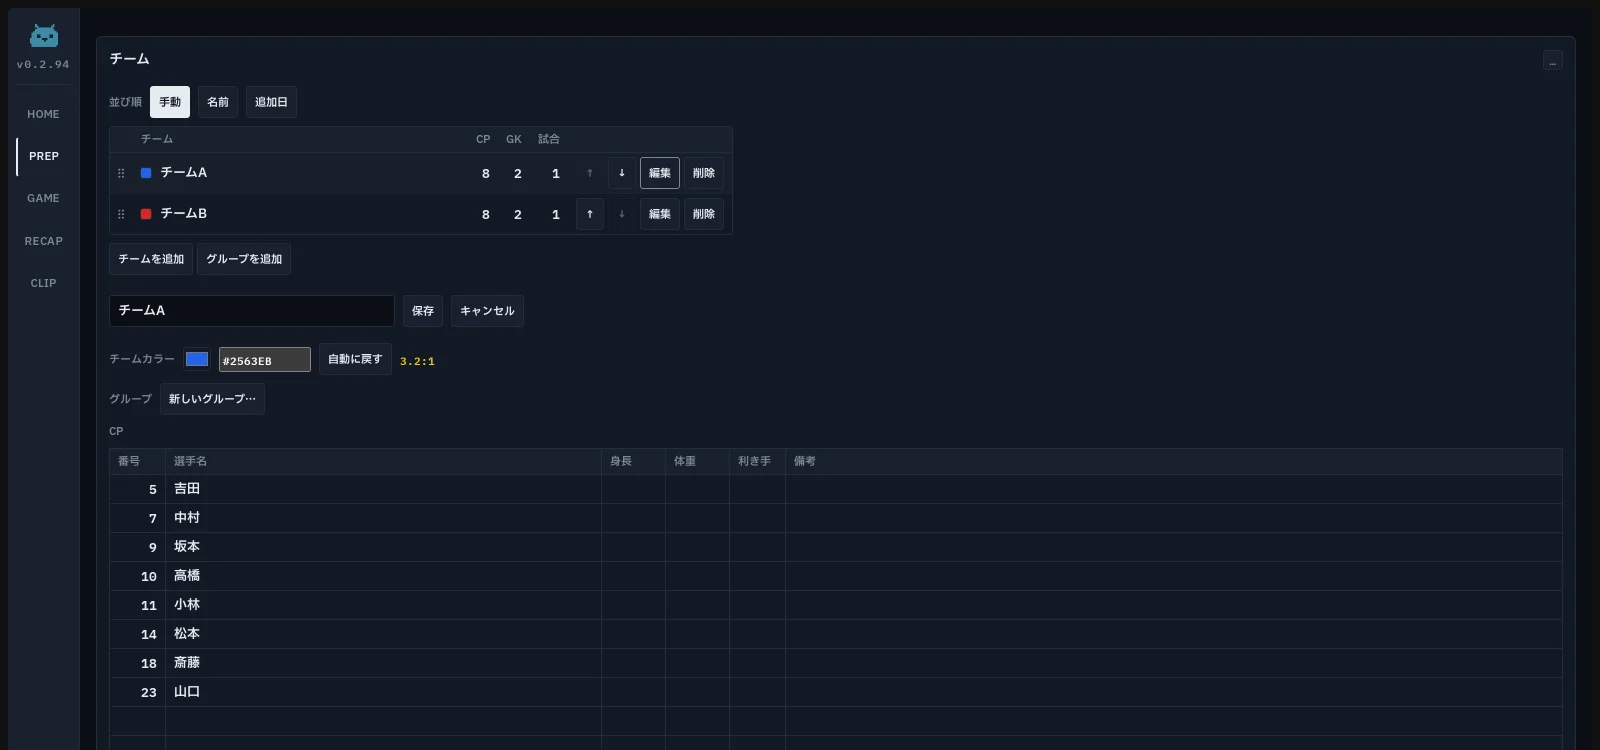Click the blue color square beside チームA
The height and width of the screenshot is (750, 1600).
click(x=146, y=173)
